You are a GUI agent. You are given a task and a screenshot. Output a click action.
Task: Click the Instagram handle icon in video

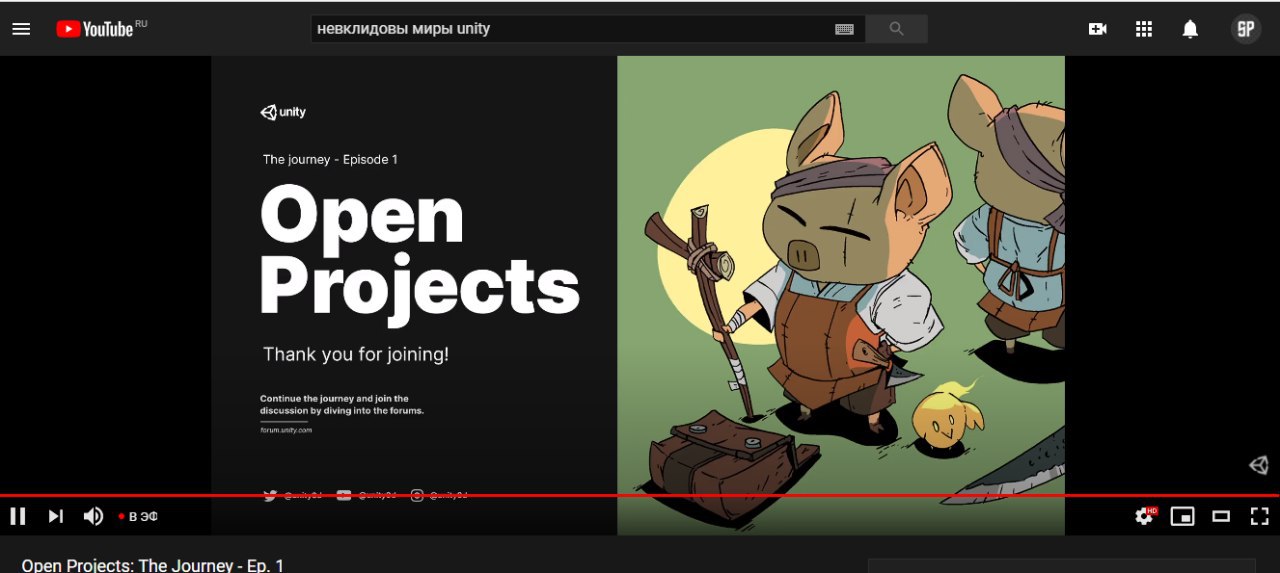[417, 496]
